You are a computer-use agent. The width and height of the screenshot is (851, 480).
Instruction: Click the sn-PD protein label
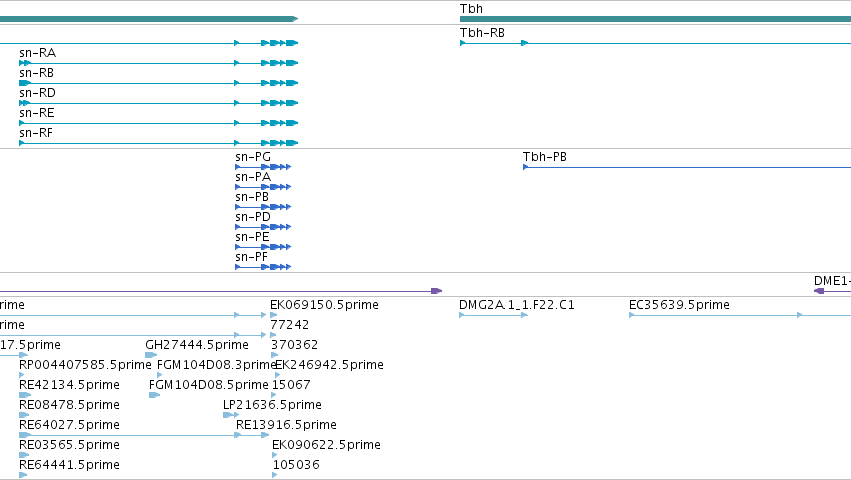click(x=253, y=217)
